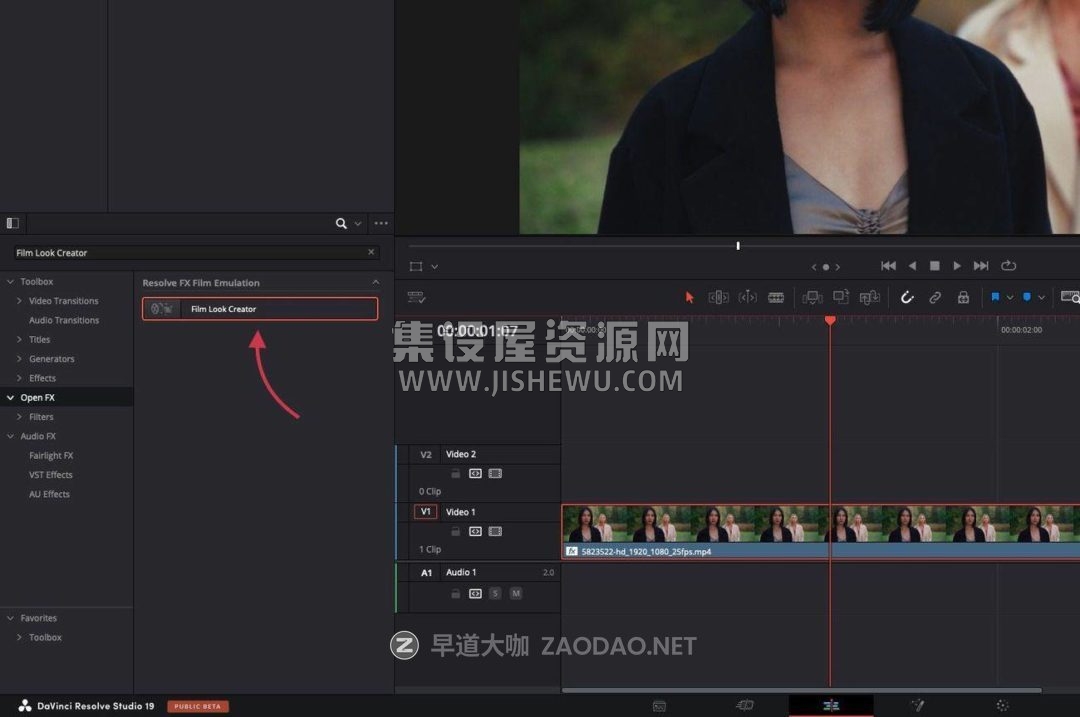Add a blue marker
Viewport: 1080px width, 717px height.
pyautogui.click(x=1027, y=297)
